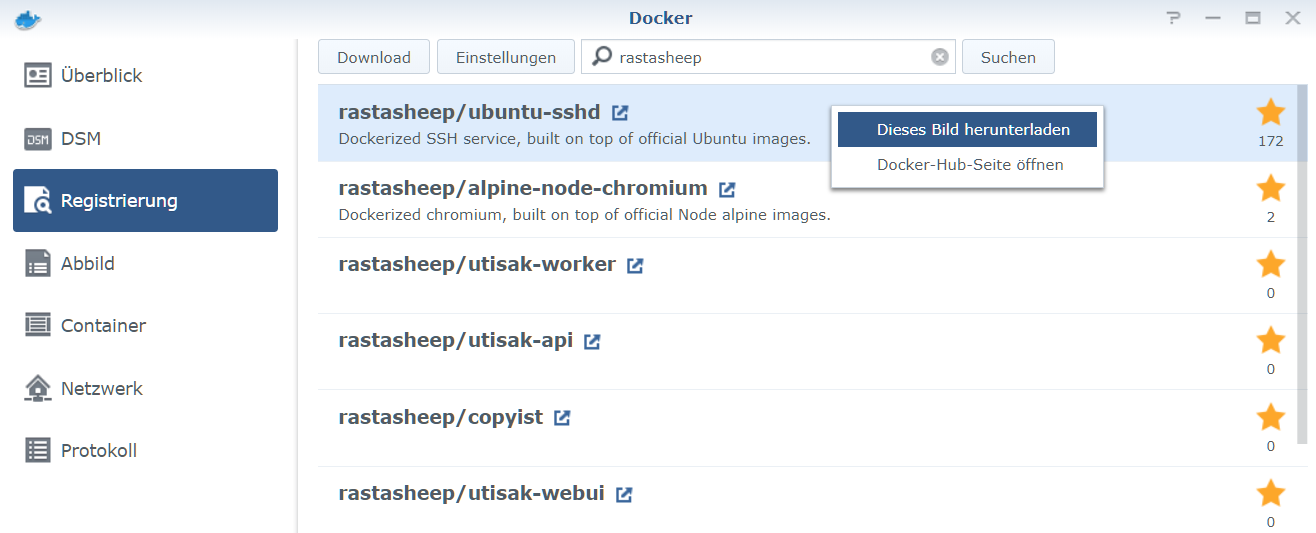Click the star icon for copyist
The height and width of the screenshot is (533, 1316).
[1271, 417]
